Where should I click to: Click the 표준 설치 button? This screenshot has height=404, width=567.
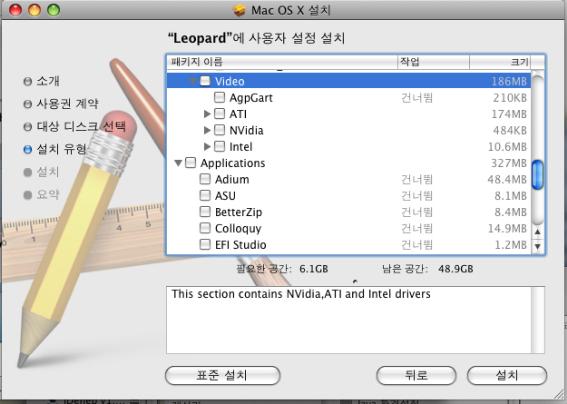pos(222,375)
